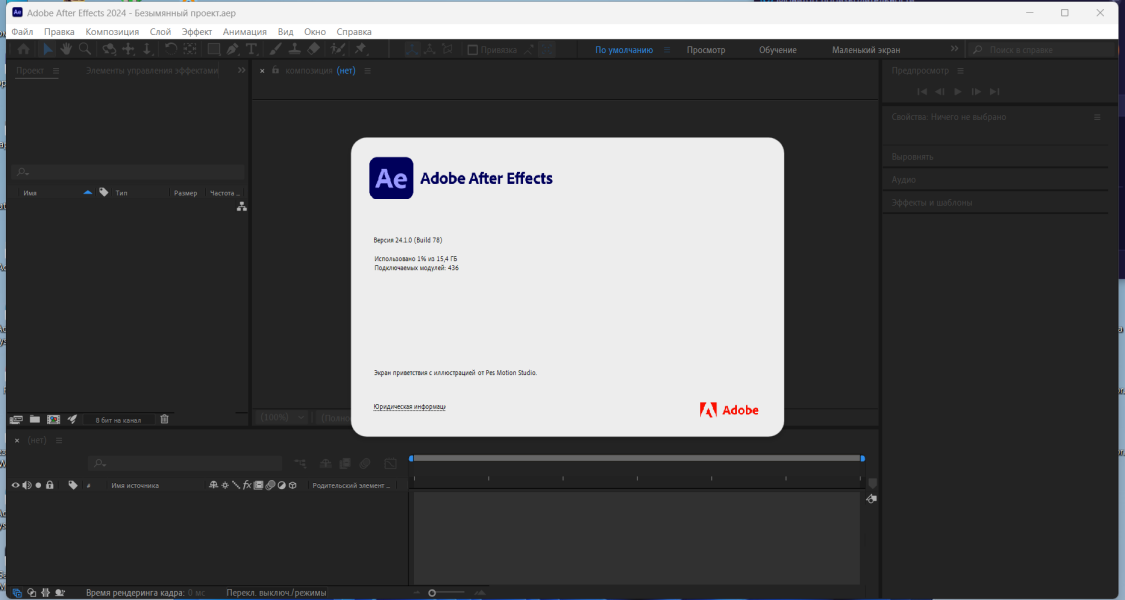Select the Pan camera tool
The width and height of the screenshot is (1125, 600).
[x=128, y=49]
